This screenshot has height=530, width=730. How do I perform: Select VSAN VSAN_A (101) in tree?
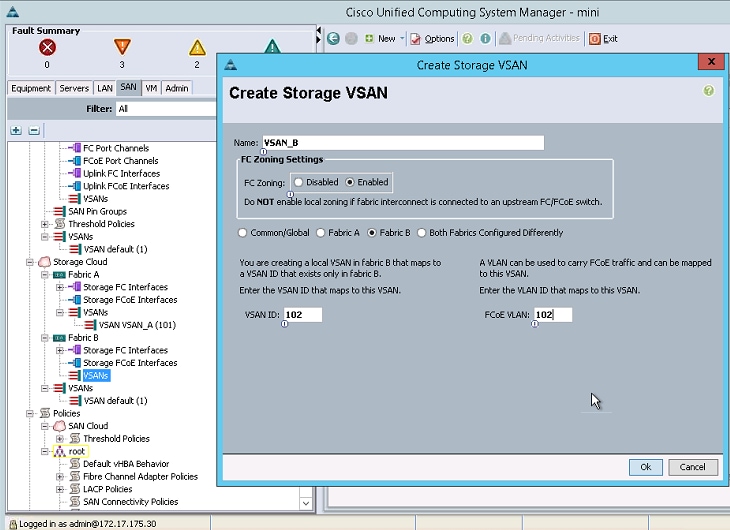137,325
